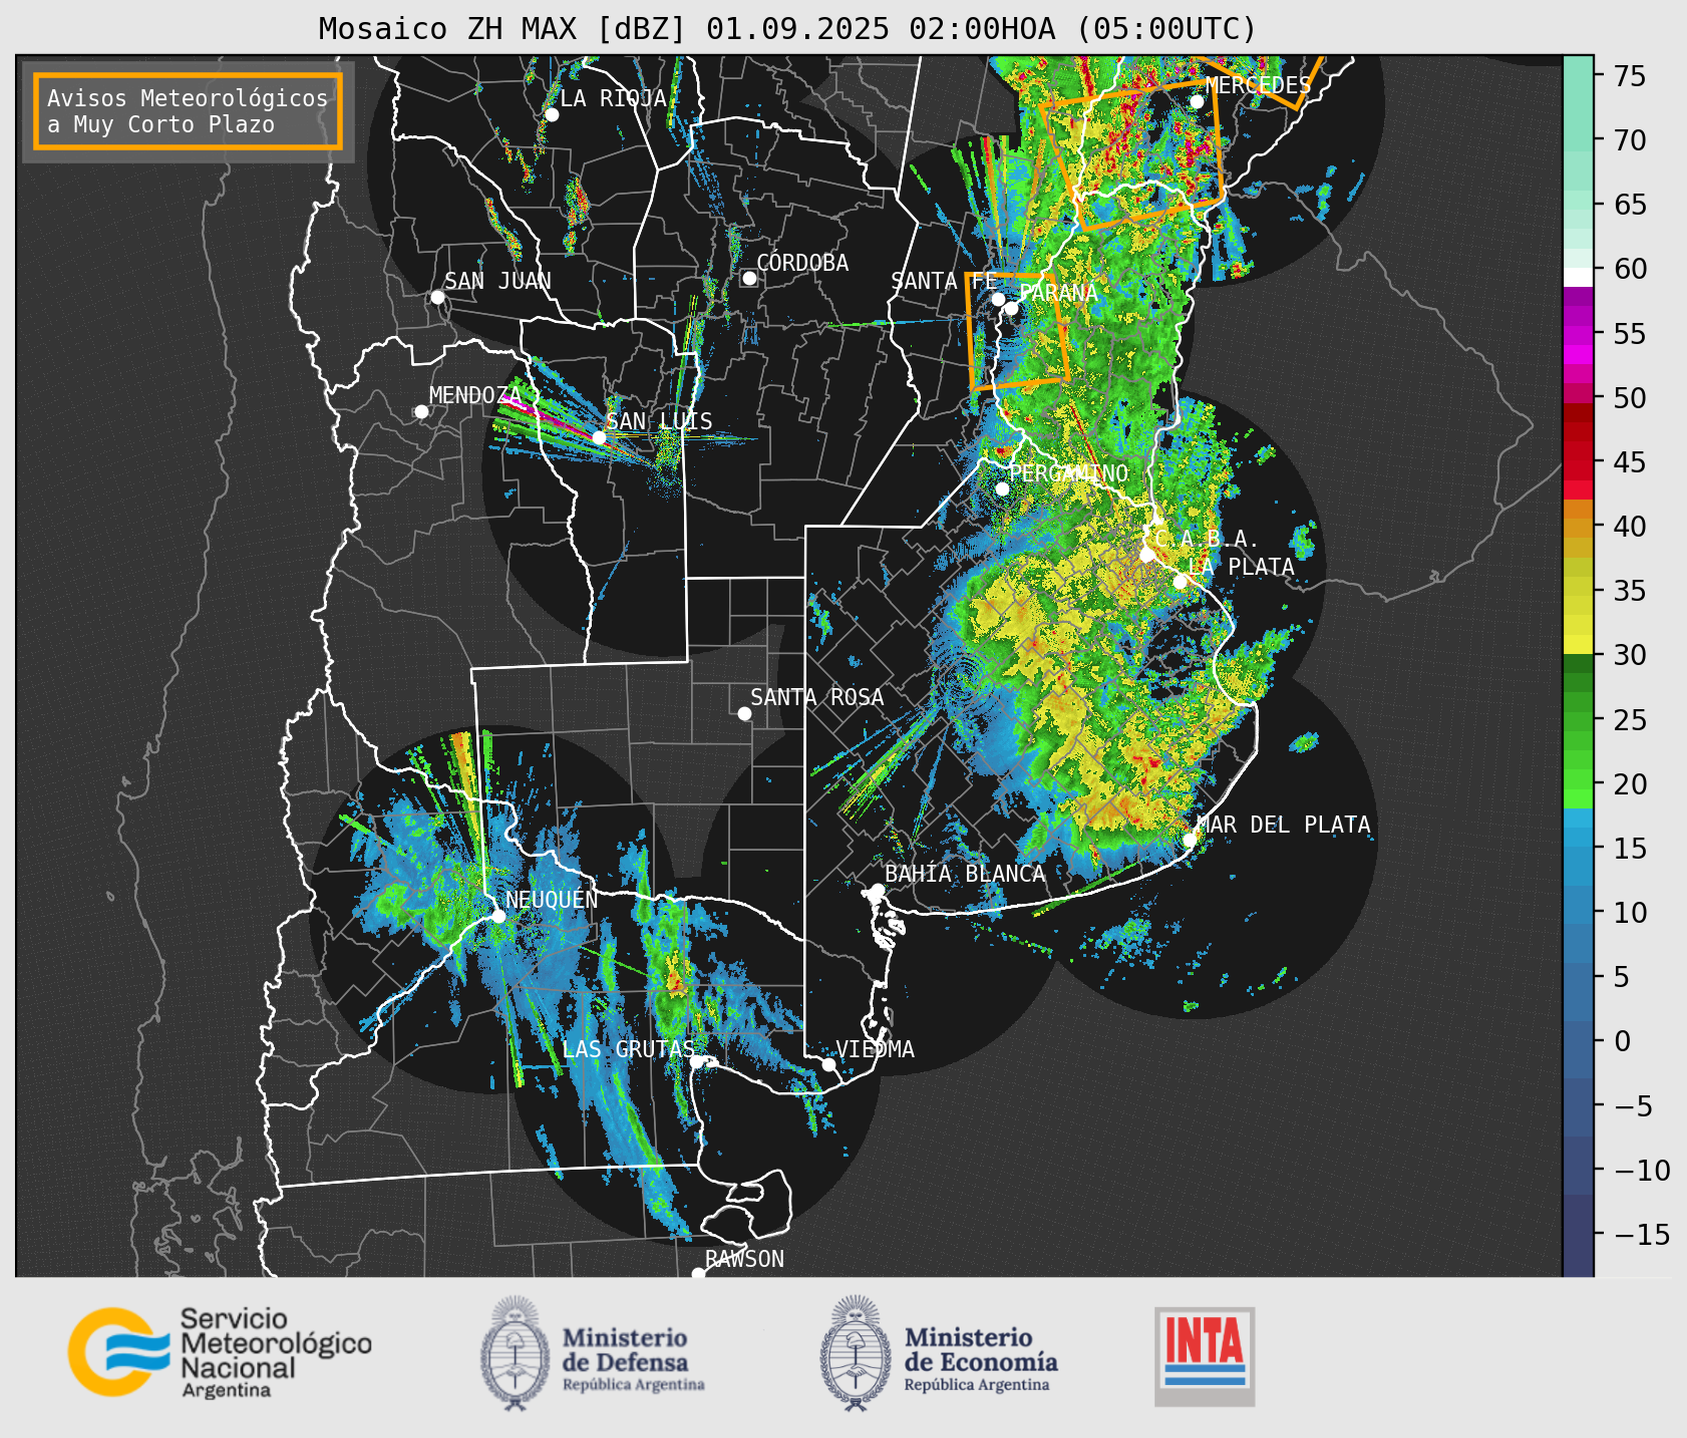Click the RAWSON city label
1687x1438 pixels.
[745, 1259]
